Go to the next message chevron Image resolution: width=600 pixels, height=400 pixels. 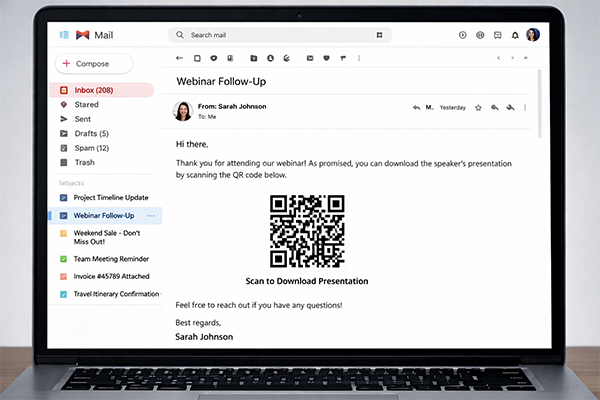(512, 58)
